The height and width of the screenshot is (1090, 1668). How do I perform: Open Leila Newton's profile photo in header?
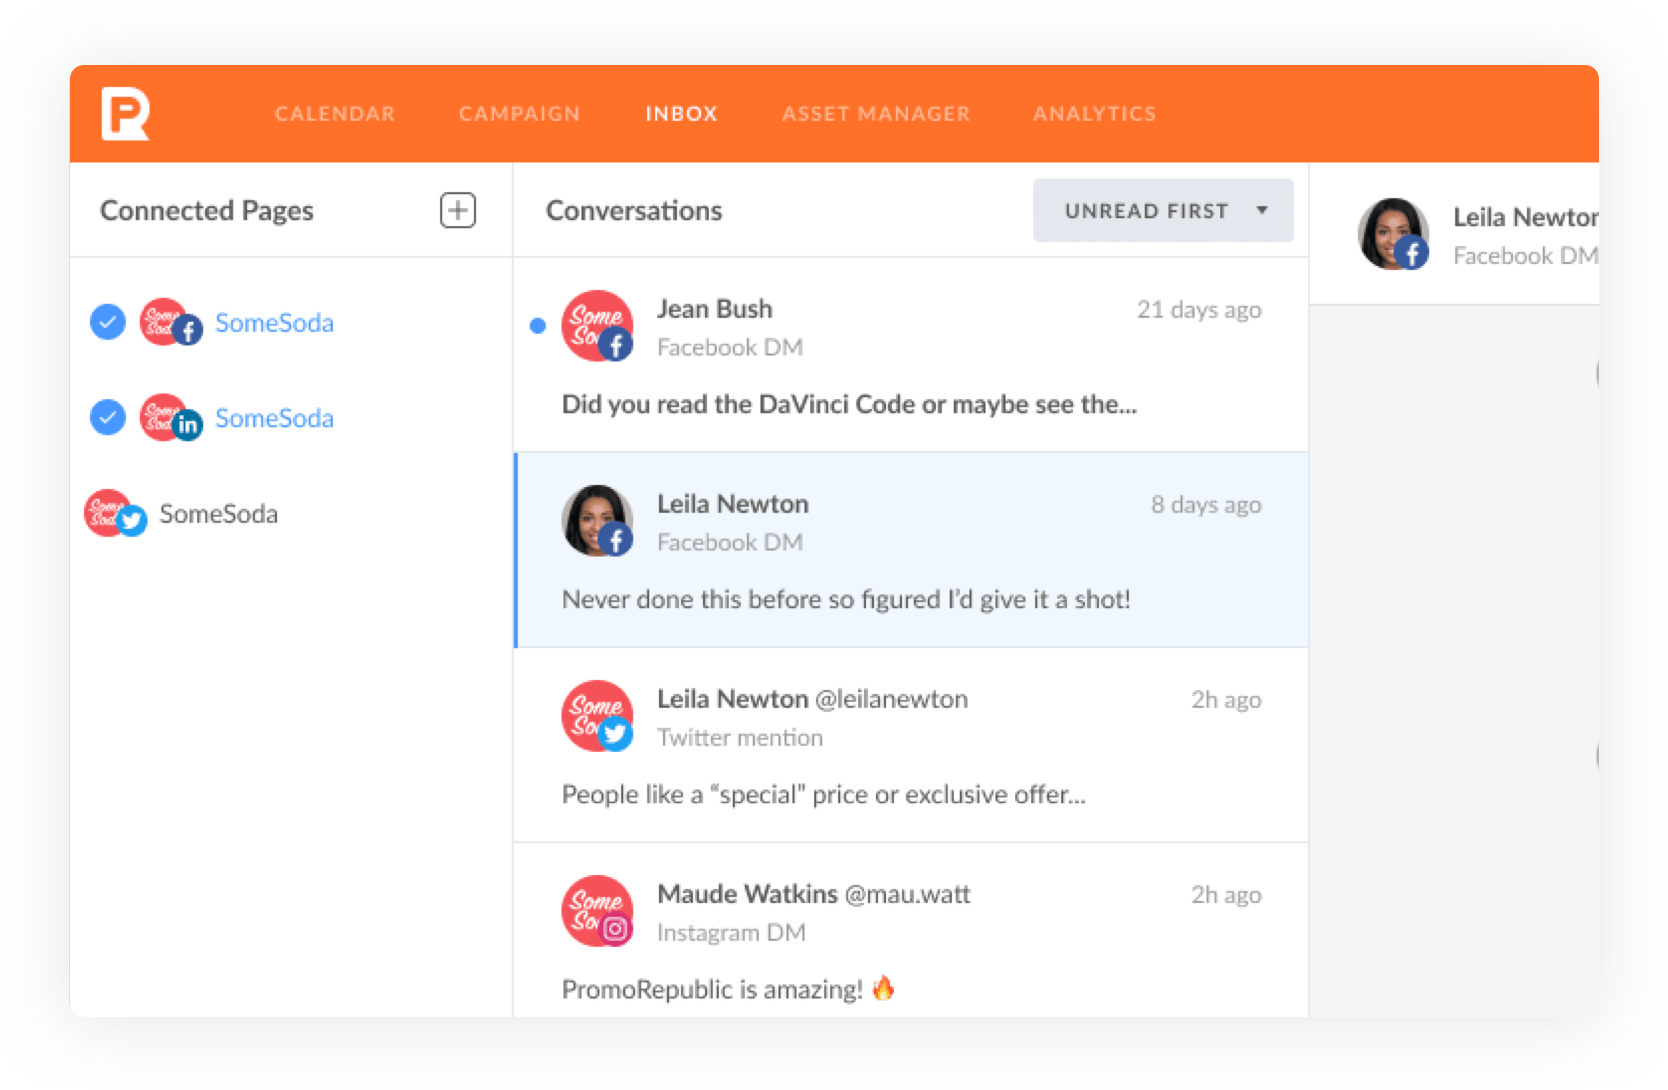pyautogui.click(x=1391, y=234)
